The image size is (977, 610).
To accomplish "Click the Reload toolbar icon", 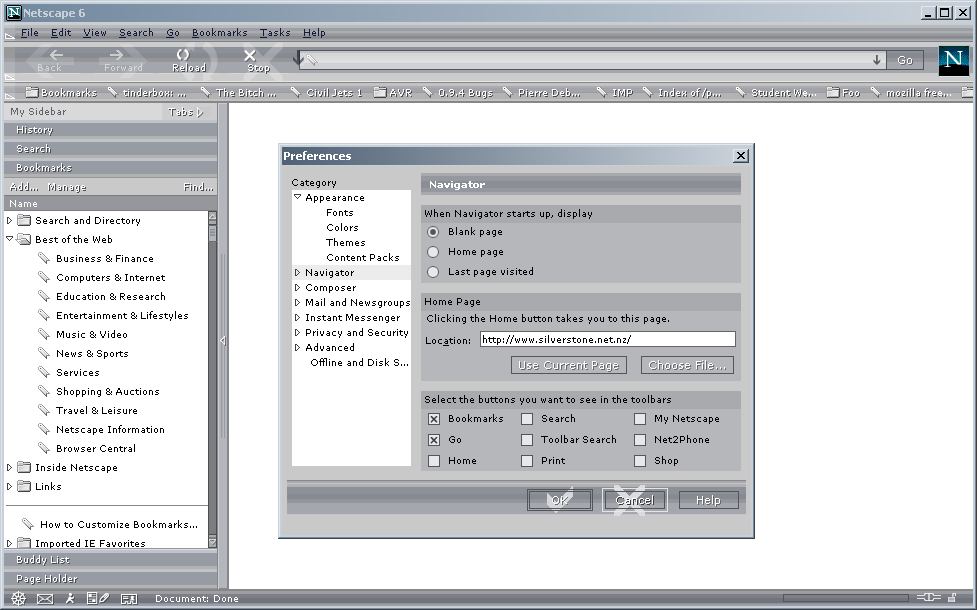I will (183, 55).
